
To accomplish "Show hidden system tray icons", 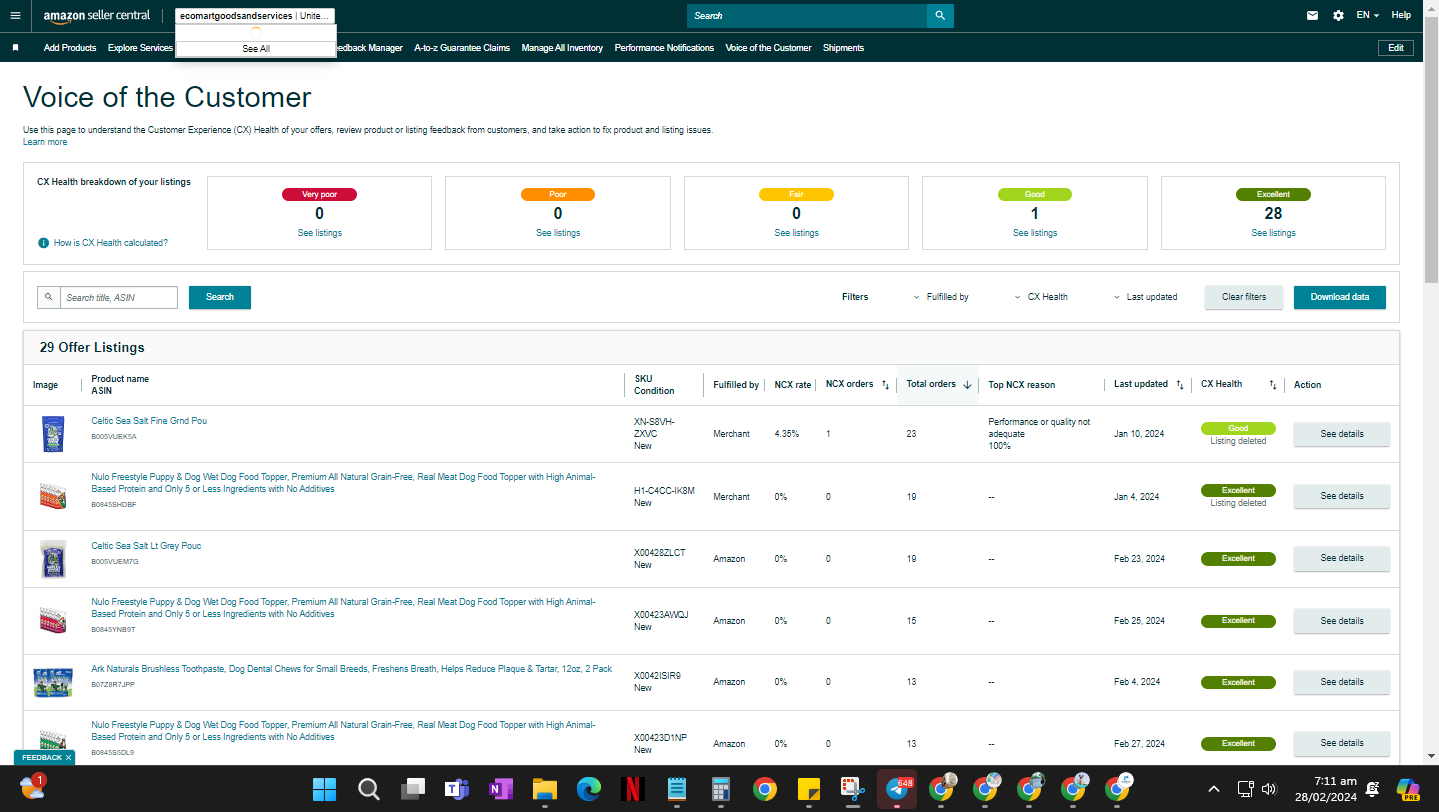I will pos(1214,789).
